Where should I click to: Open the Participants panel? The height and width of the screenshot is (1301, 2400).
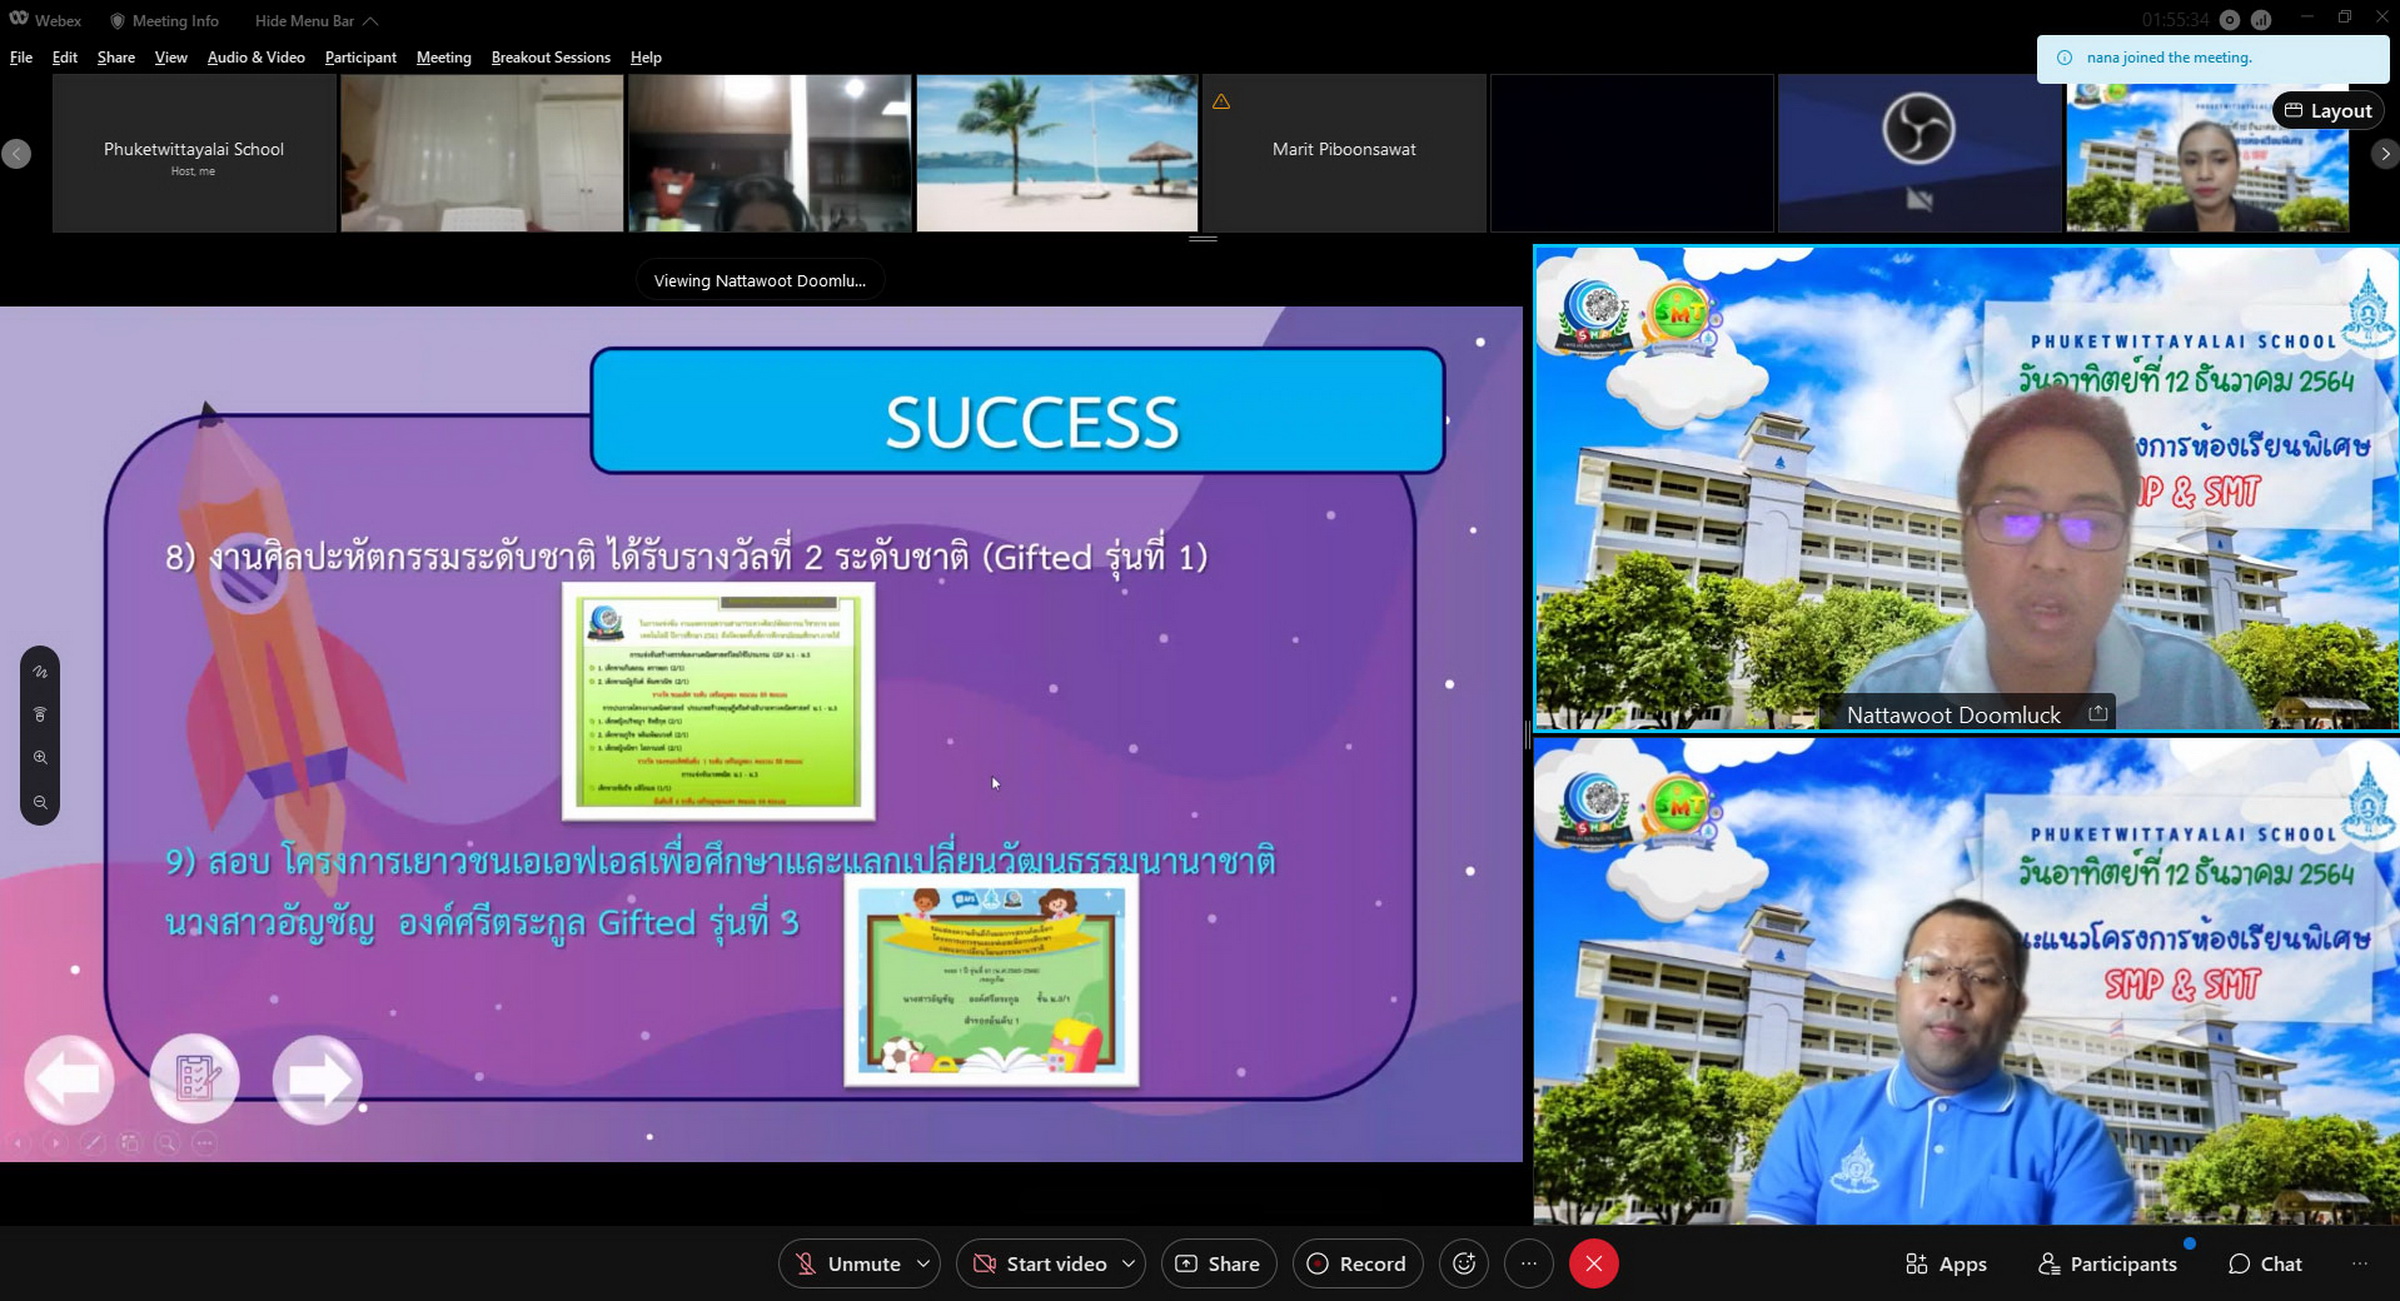click(2107, 1264)
